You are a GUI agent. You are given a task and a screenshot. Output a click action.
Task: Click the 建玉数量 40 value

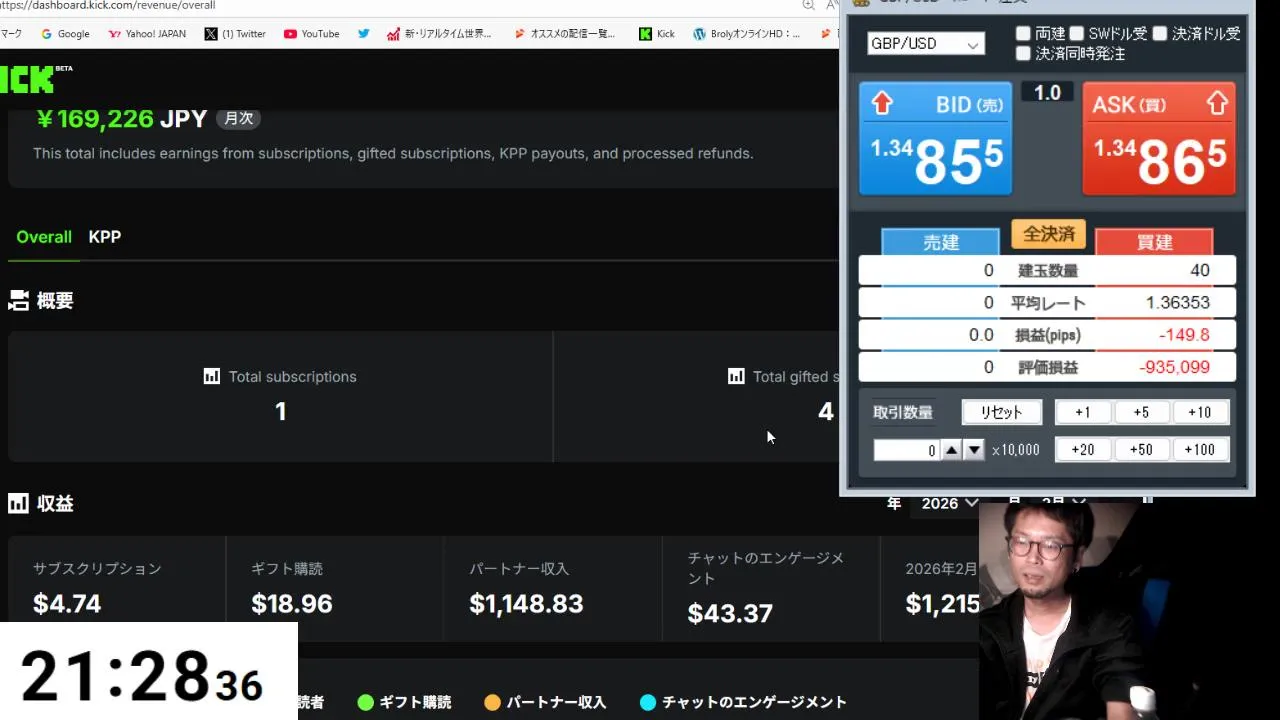[x=1200, y=270]
